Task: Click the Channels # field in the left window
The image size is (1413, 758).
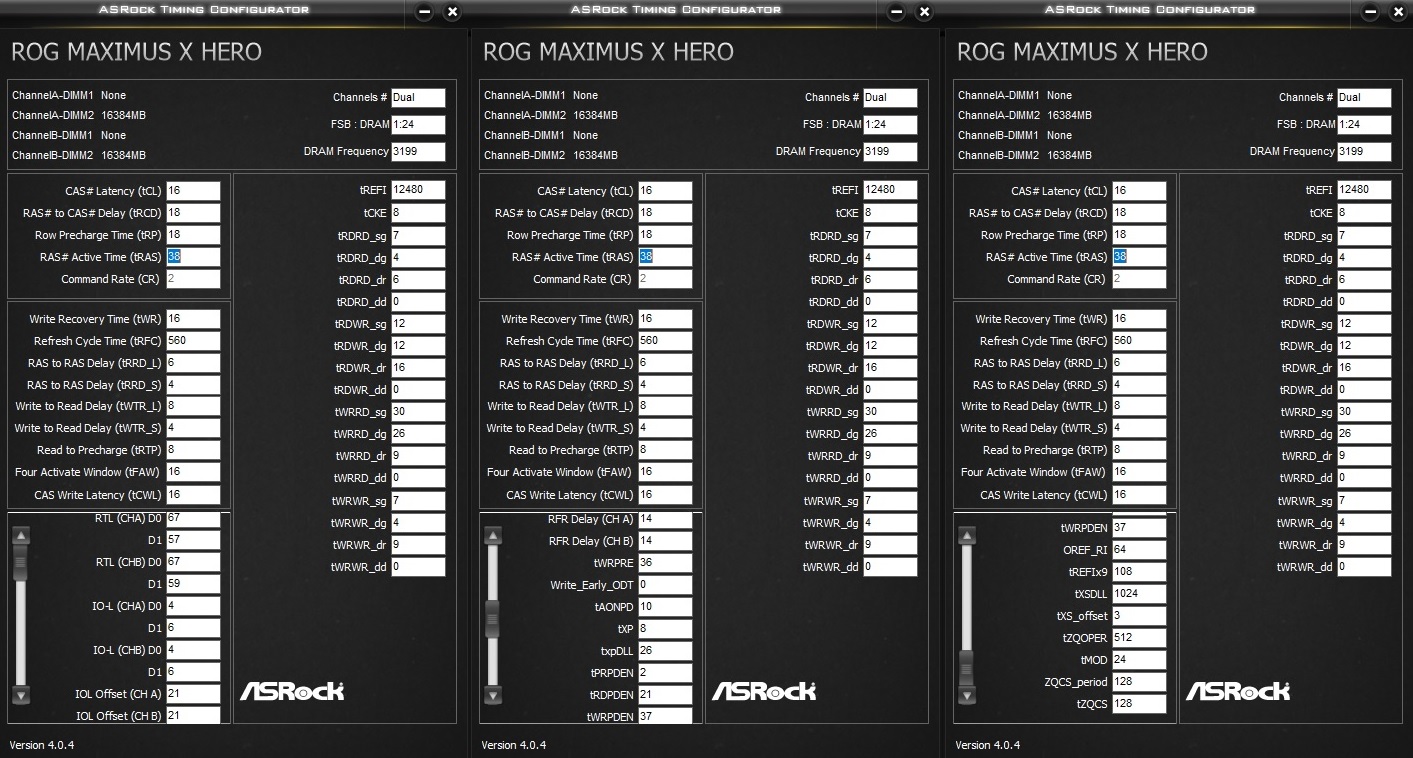Action: pos(418,98)
